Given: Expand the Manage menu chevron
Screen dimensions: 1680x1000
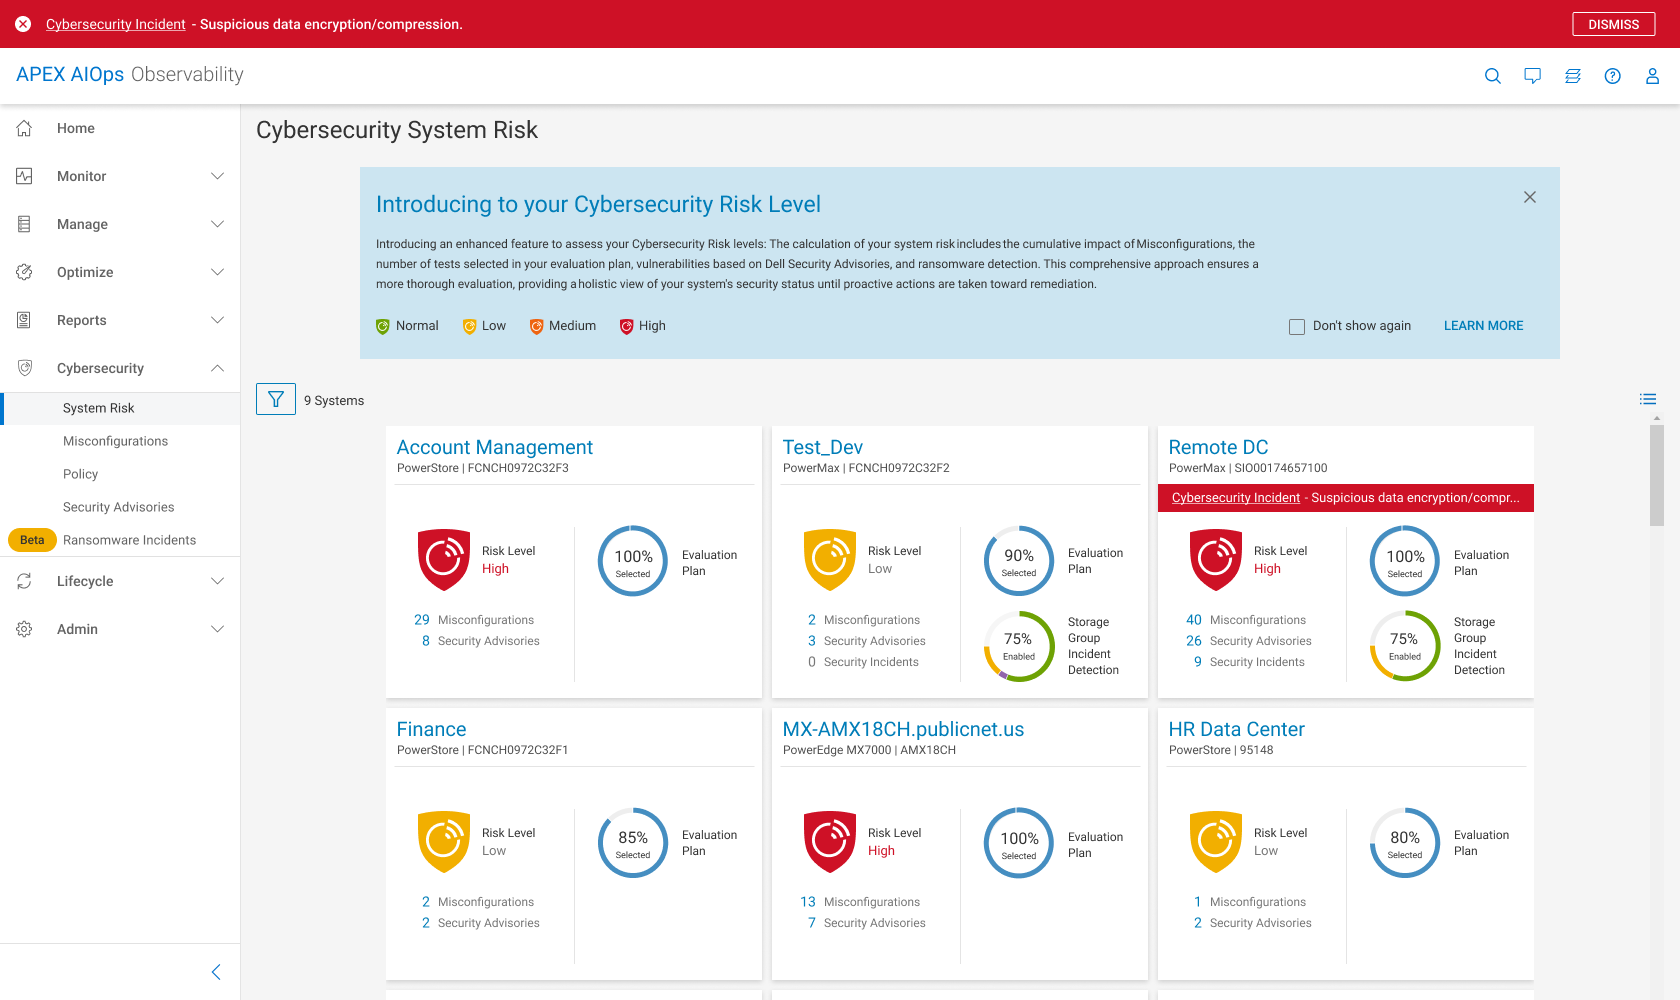Looking at the screenshot, I should click(x=217, y=224).
